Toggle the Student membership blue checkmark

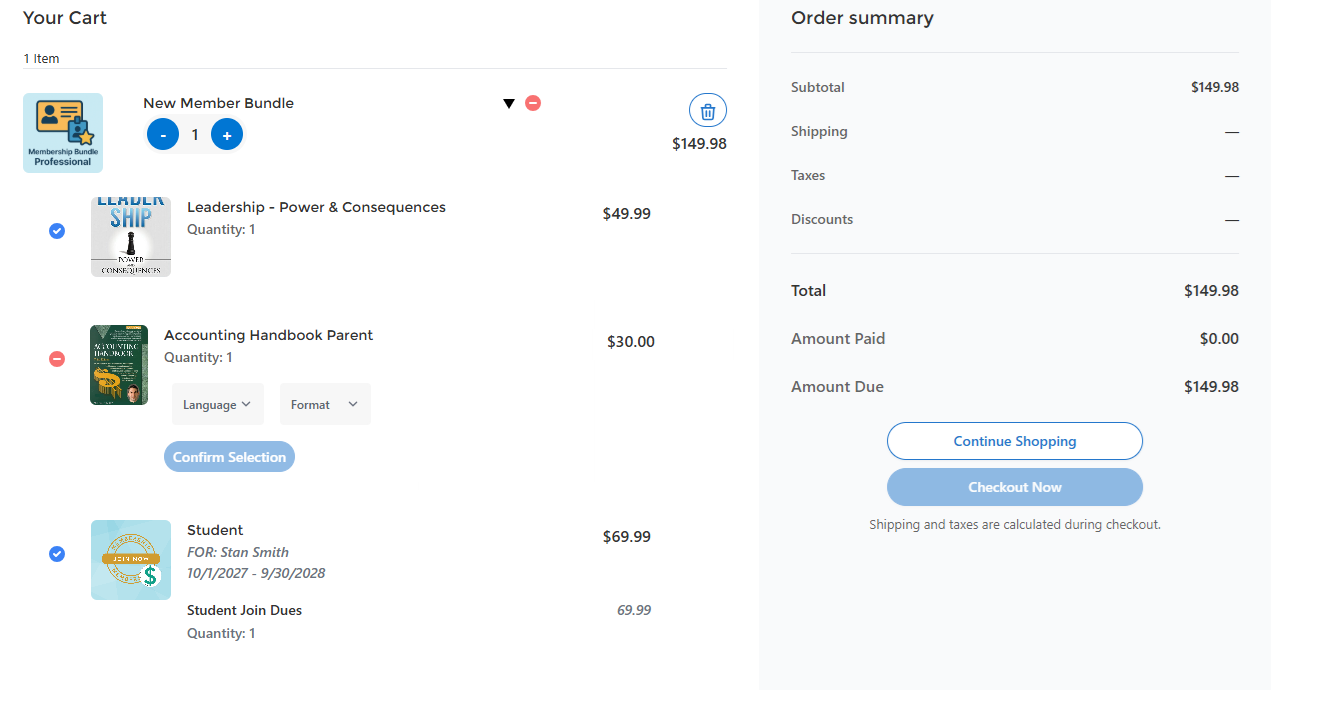pyautogui.click(x=57, y=554)
